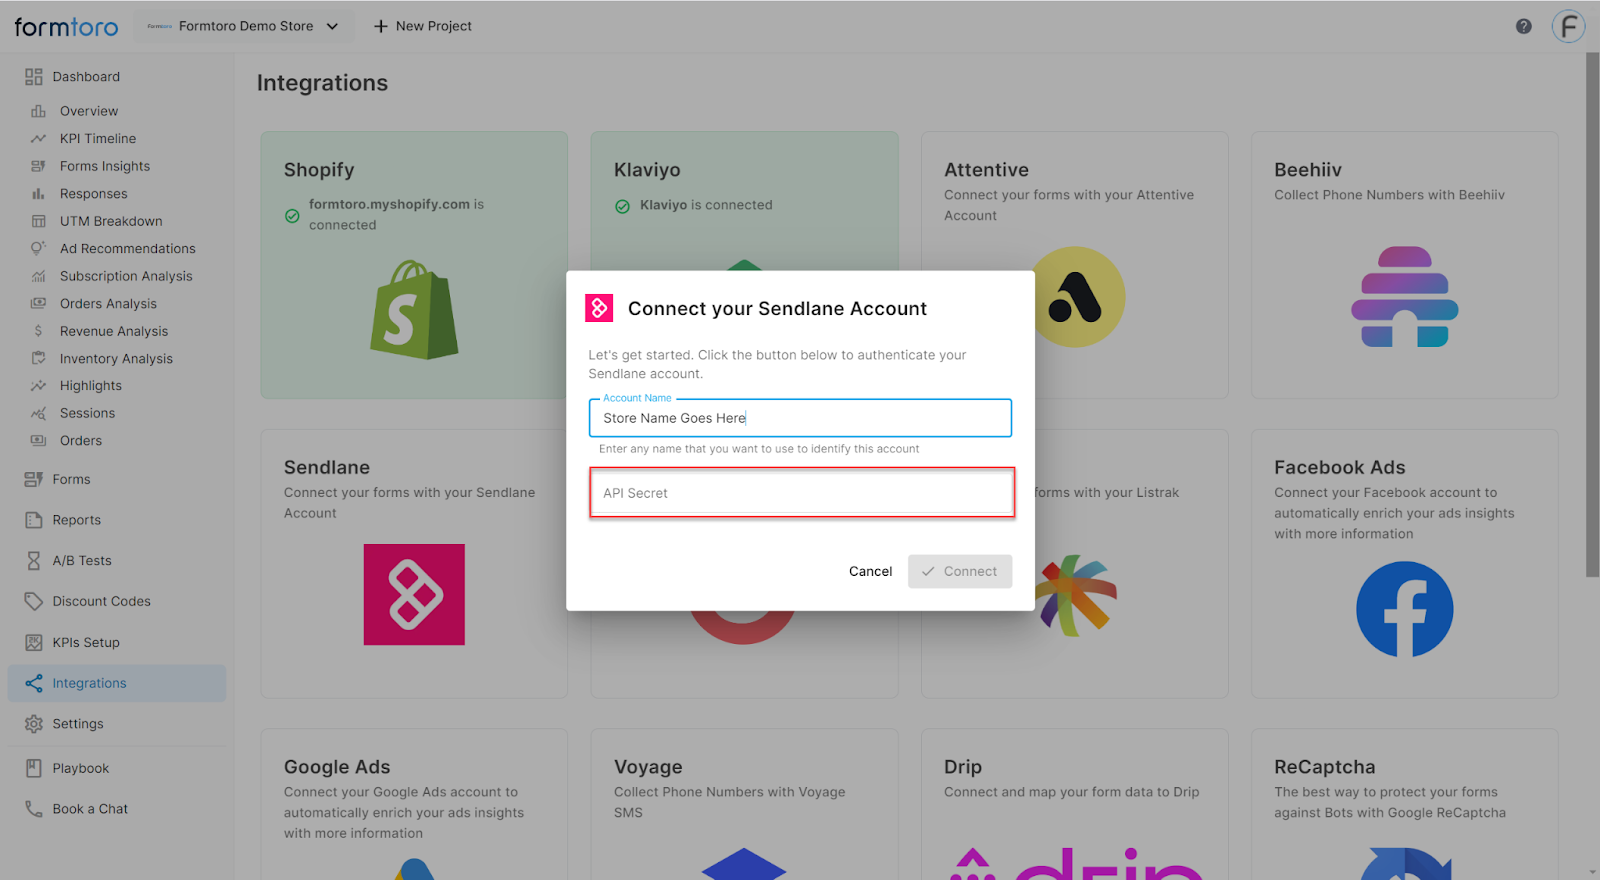This screenshot has width=1600, height=880.
Task: Select the Shopify bag logo
Action: click(414, 310)
